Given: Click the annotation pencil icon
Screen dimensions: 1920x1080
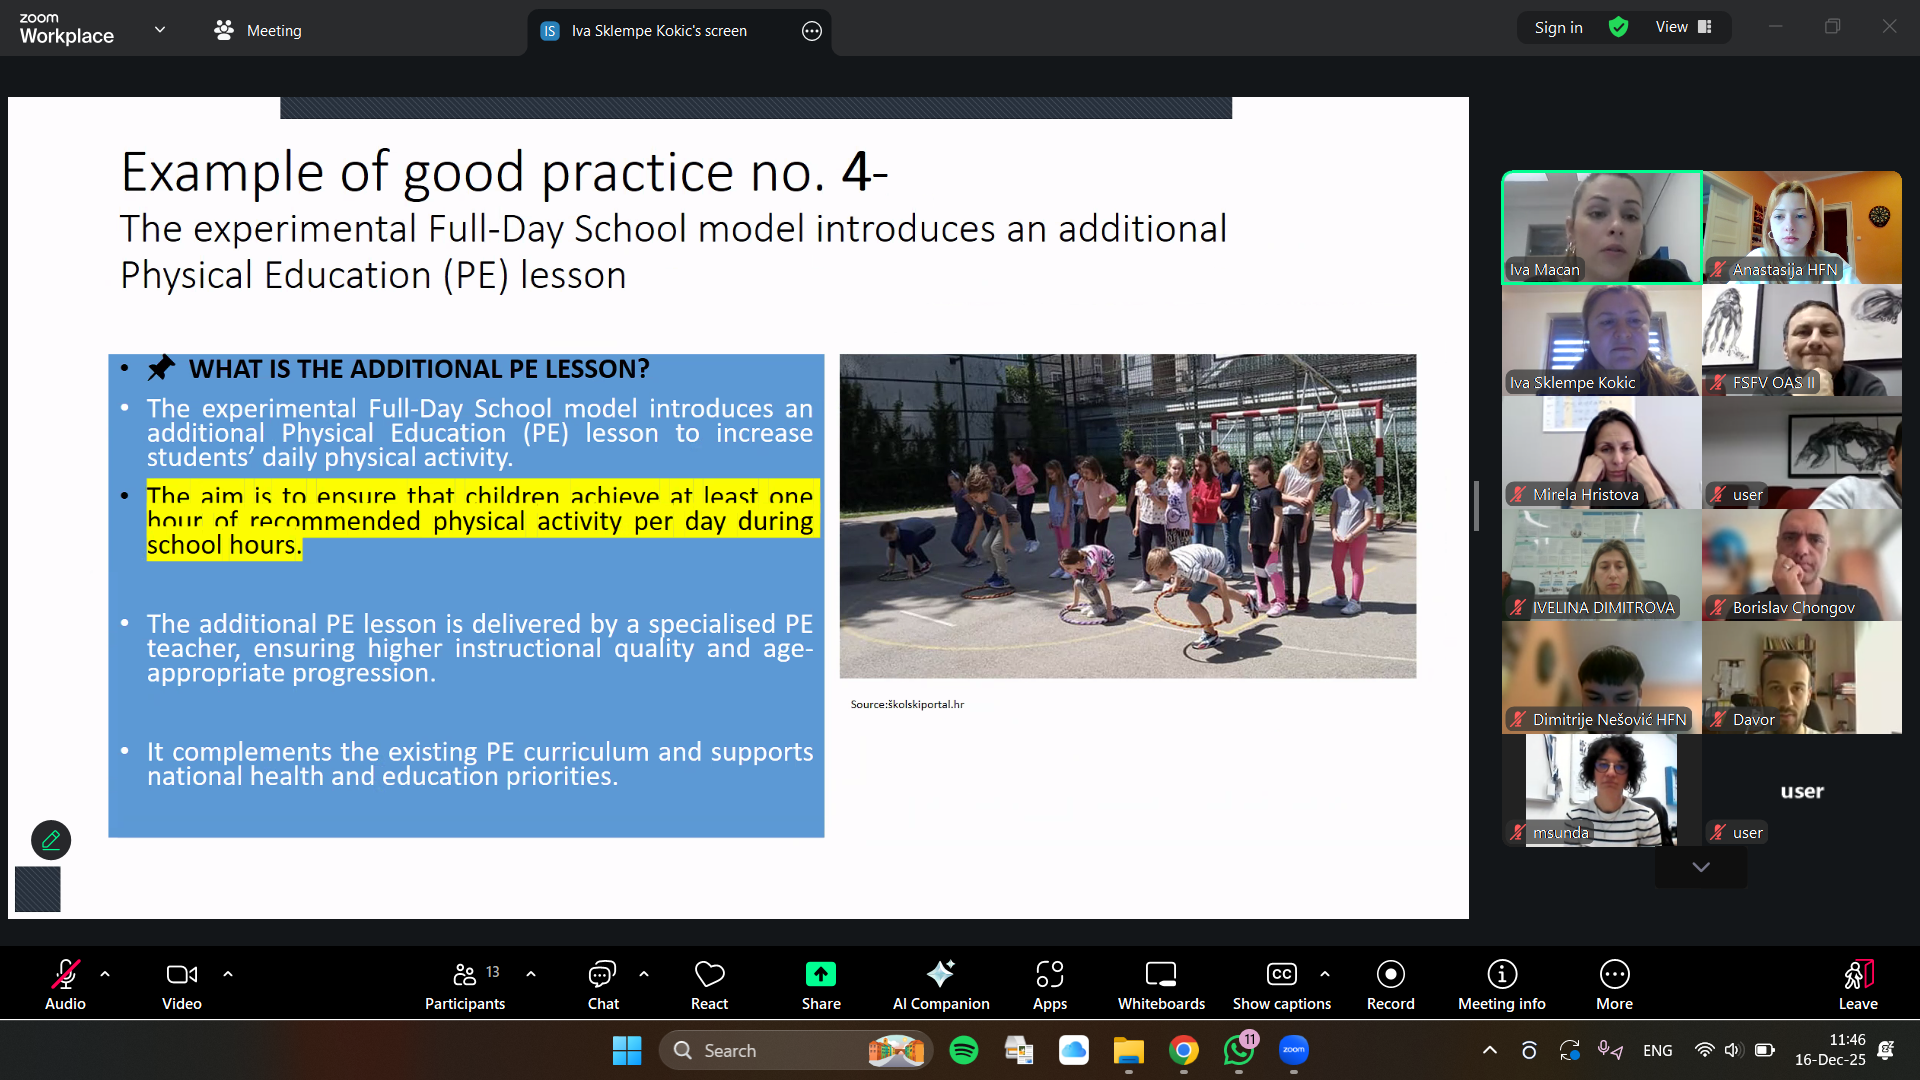Looking at the screenshot, I should (x=51, y=840).
